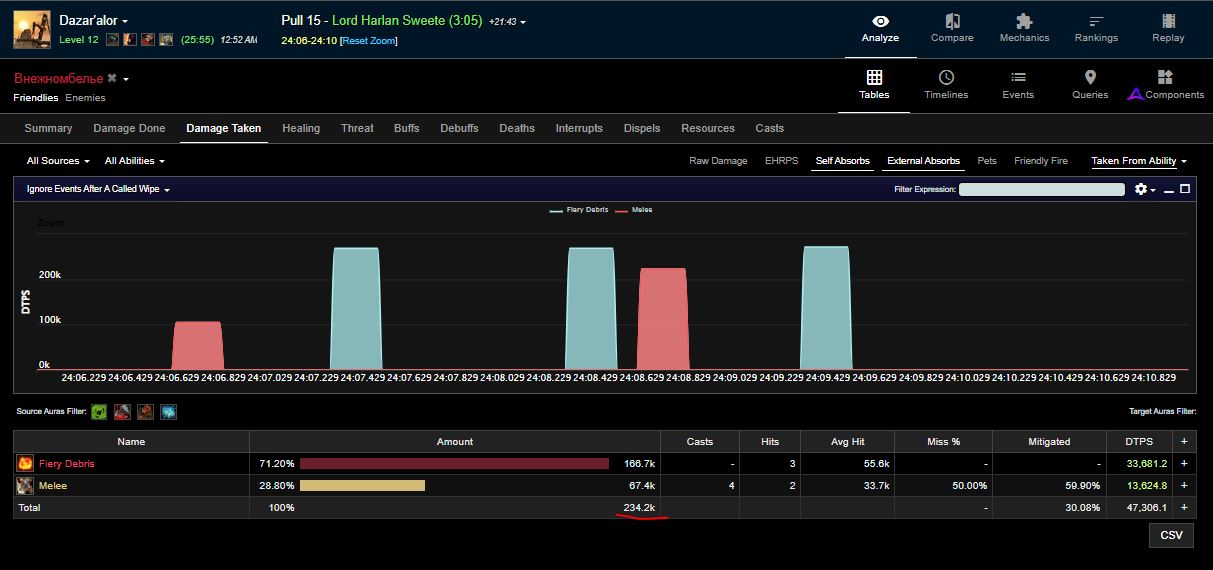The height and width of the screenshot is (570, 1213).
Task: Open the Taken From Ability dropdown
Action: 1138,161
